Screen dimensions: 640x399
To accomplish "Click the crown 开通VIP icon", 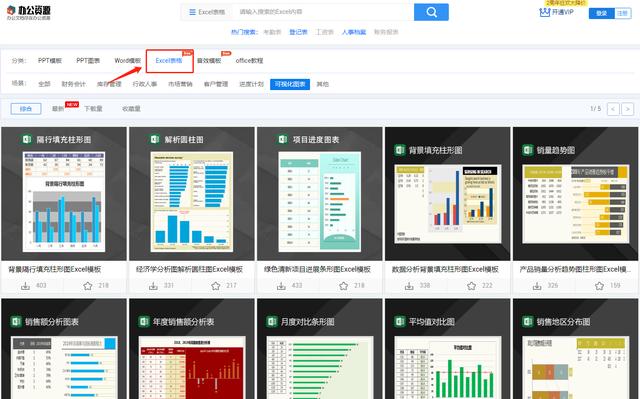I will point(544,12).
